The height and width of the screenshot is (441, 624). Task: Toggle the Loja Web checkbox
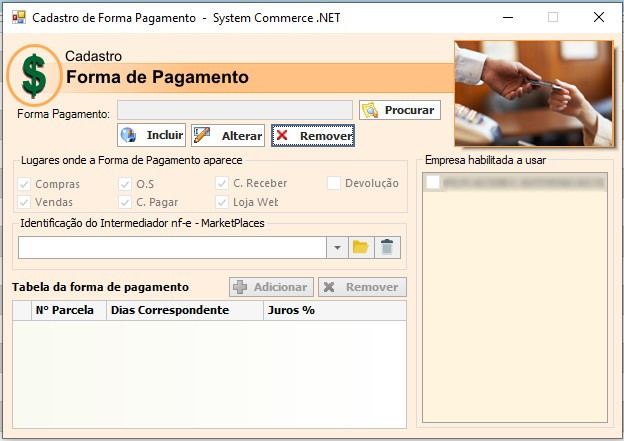click(222, 202)
